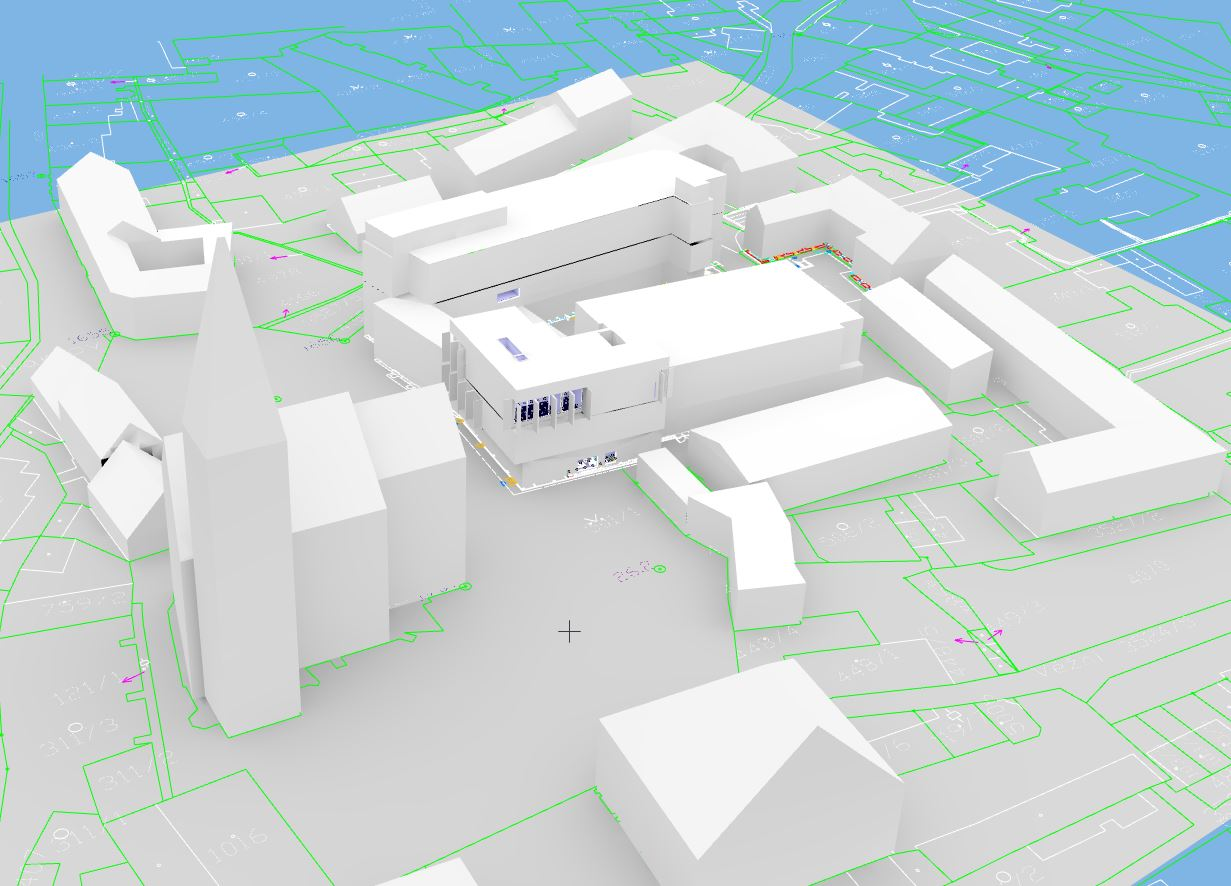Viewport: 1231px width, 886px height.
Task: Select the long flat-roofed block behind the central building
Action: coord(540,240)
